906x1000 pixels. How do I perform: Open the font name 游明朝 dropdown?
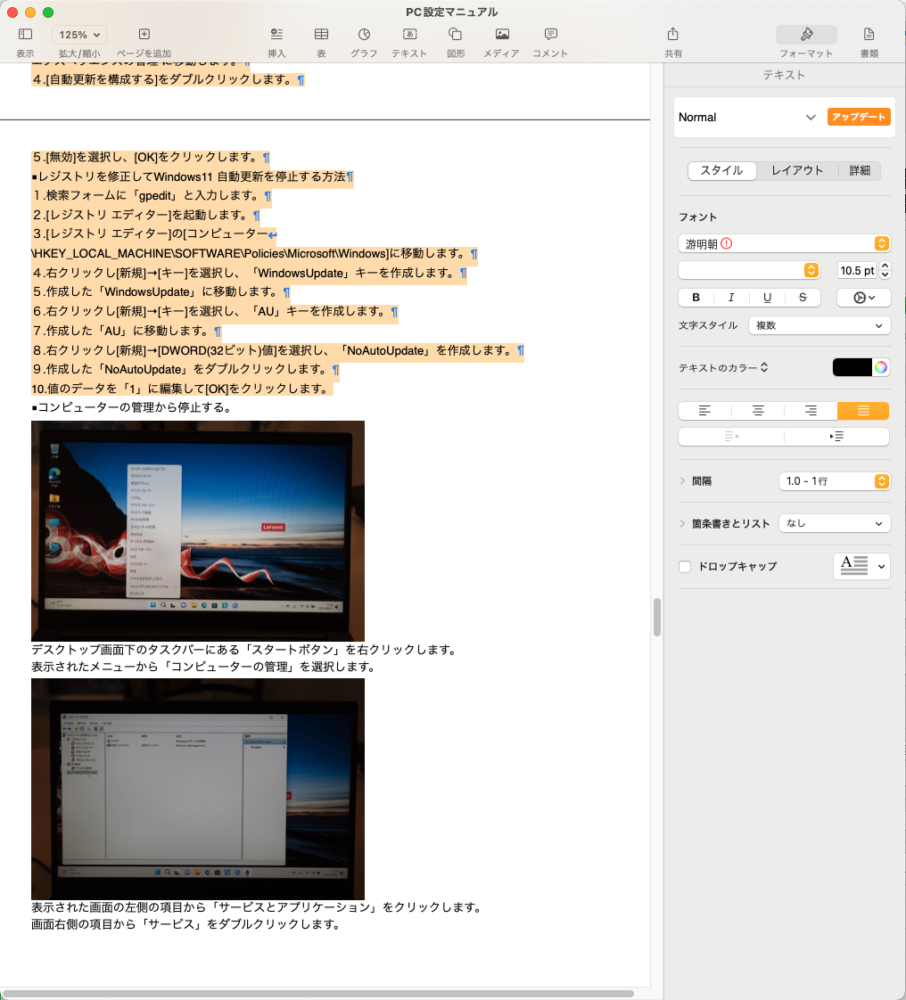(783, 243)
